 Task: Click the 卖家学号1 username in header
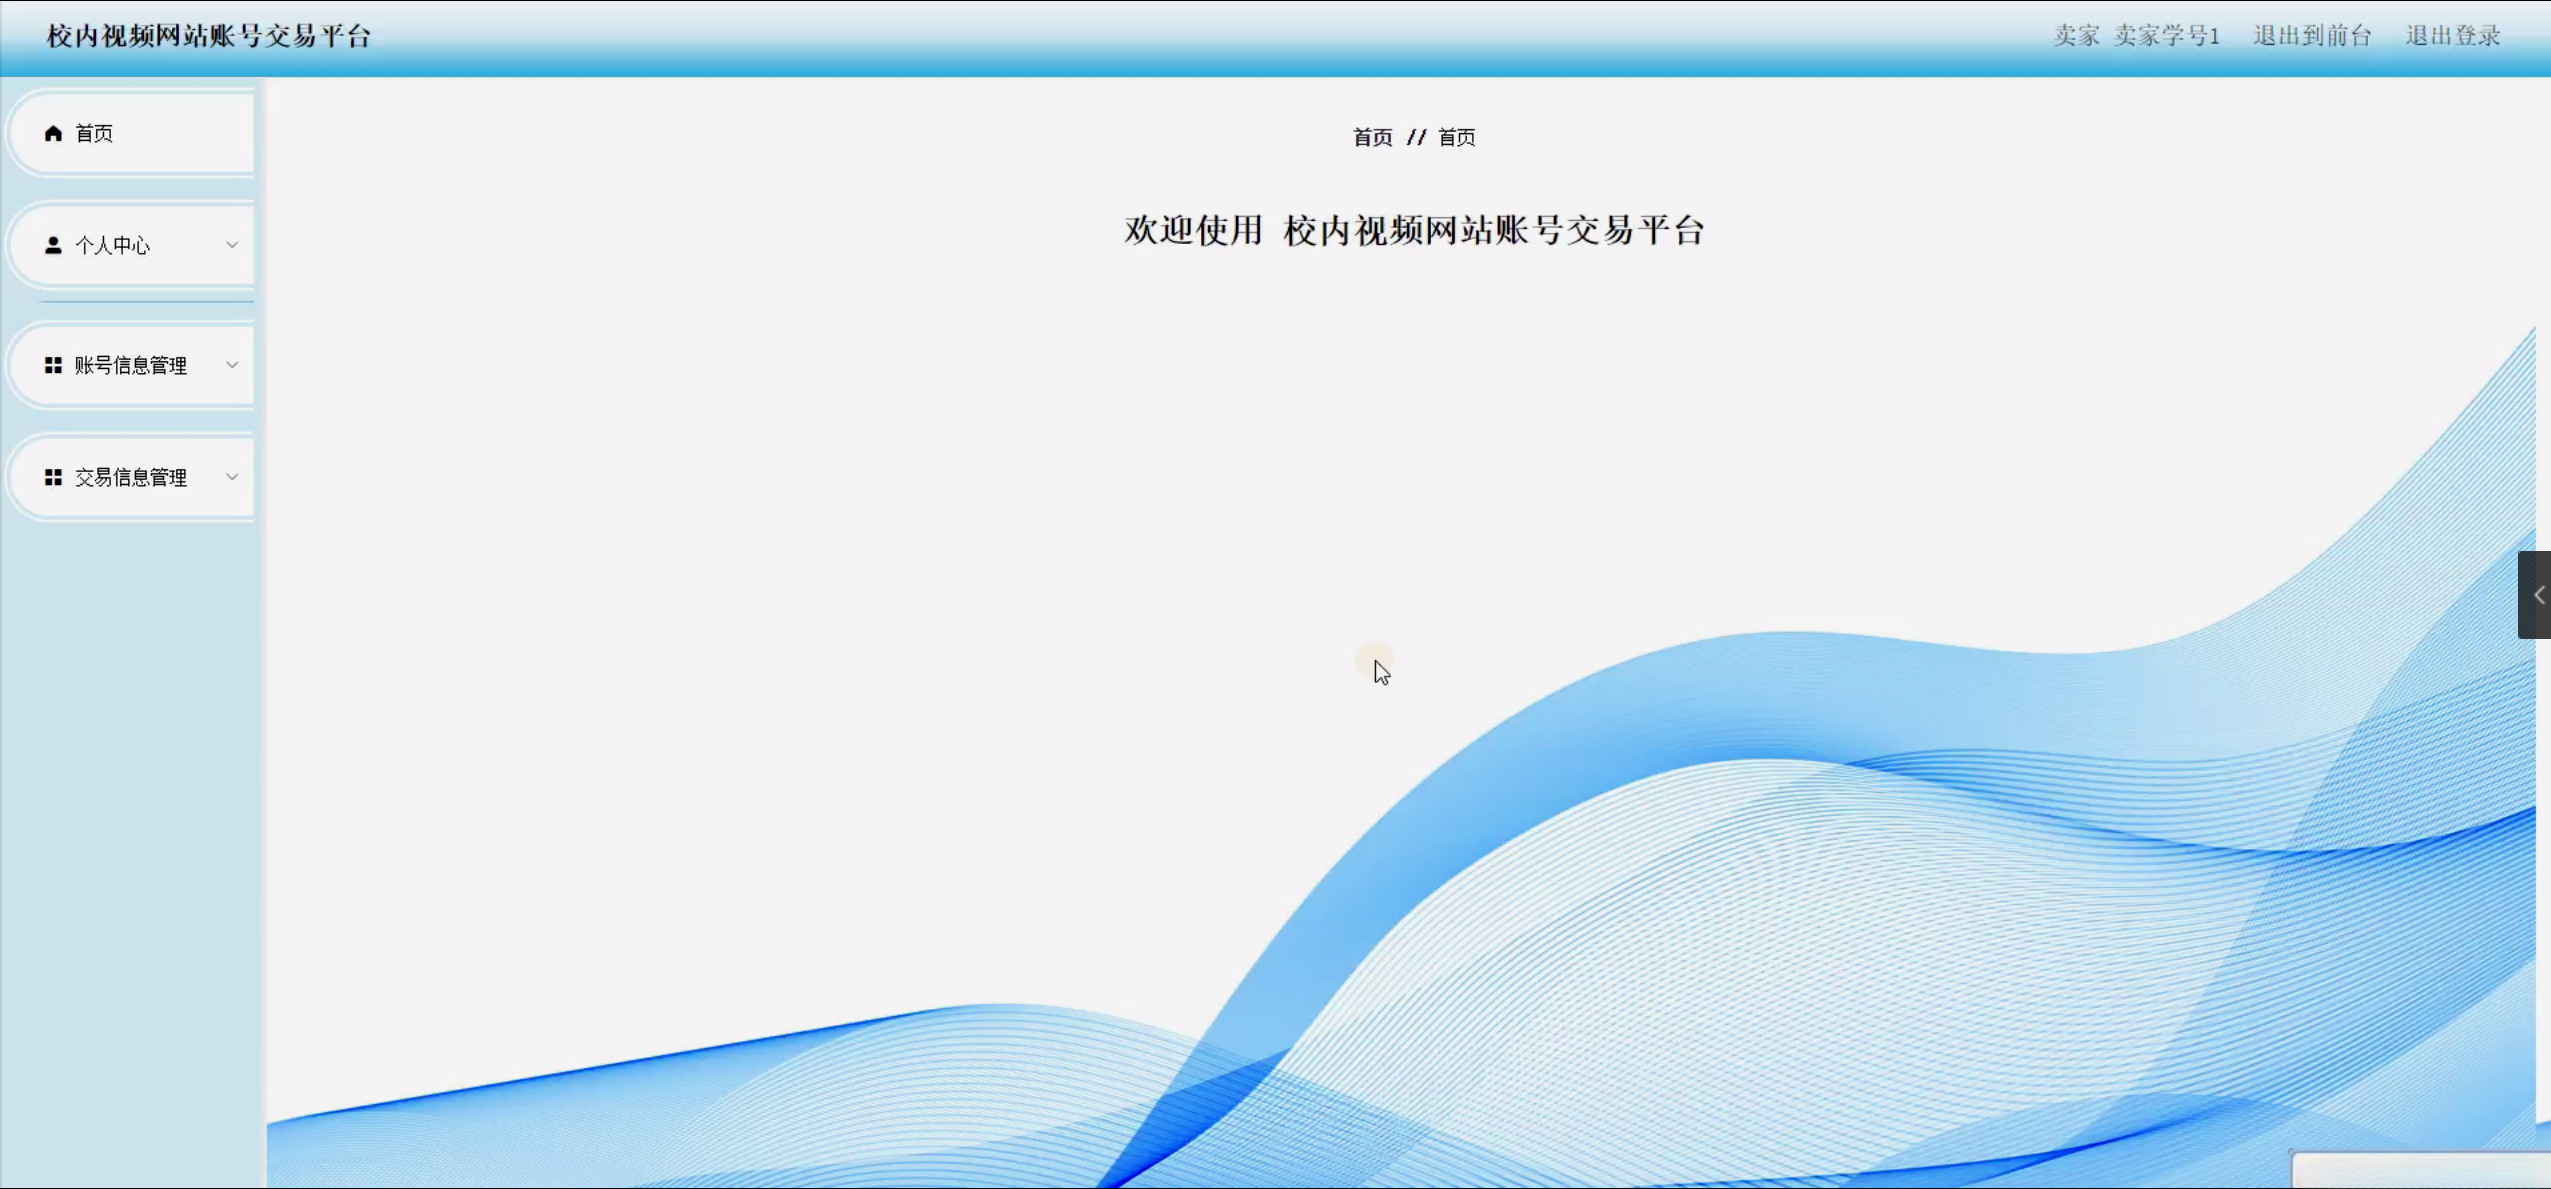click(2166, 36)
